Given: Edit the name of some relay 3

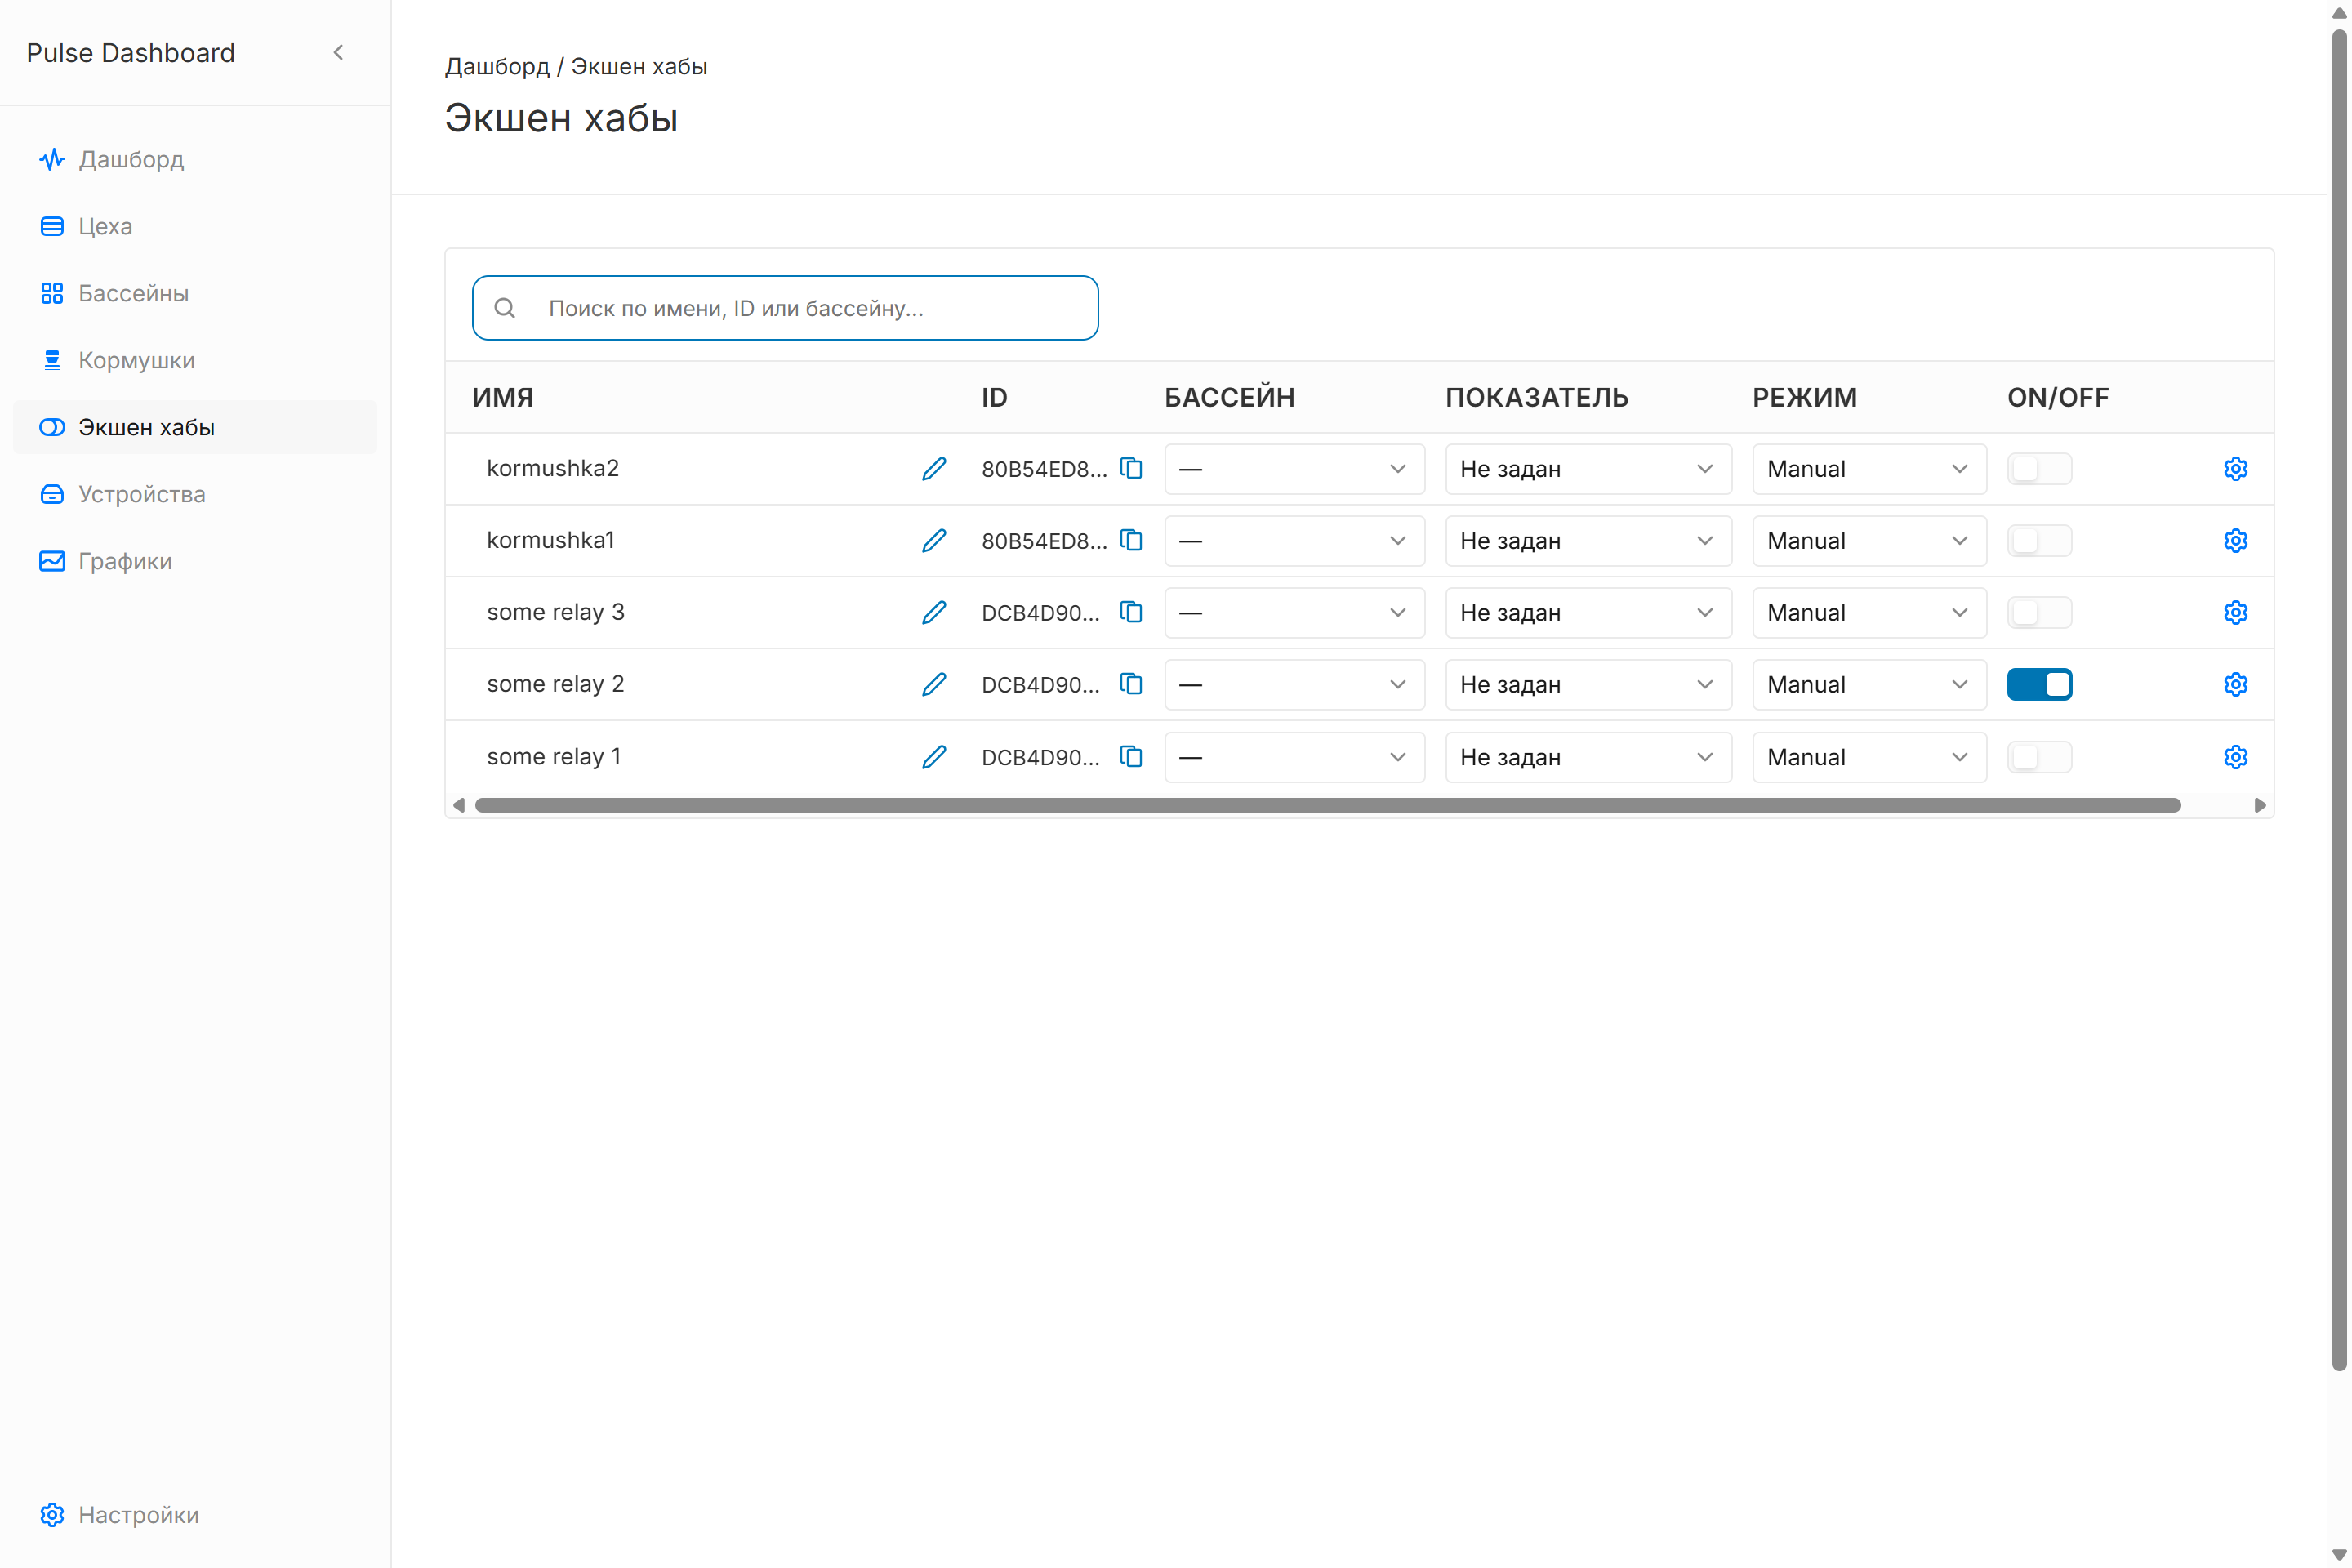Looking at the screenshot, I should [934, 612].
